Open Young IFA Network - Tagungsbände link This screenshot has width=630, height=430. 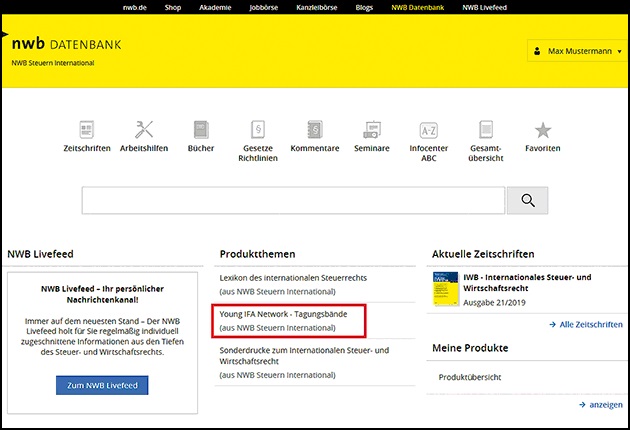click(284, 314)
